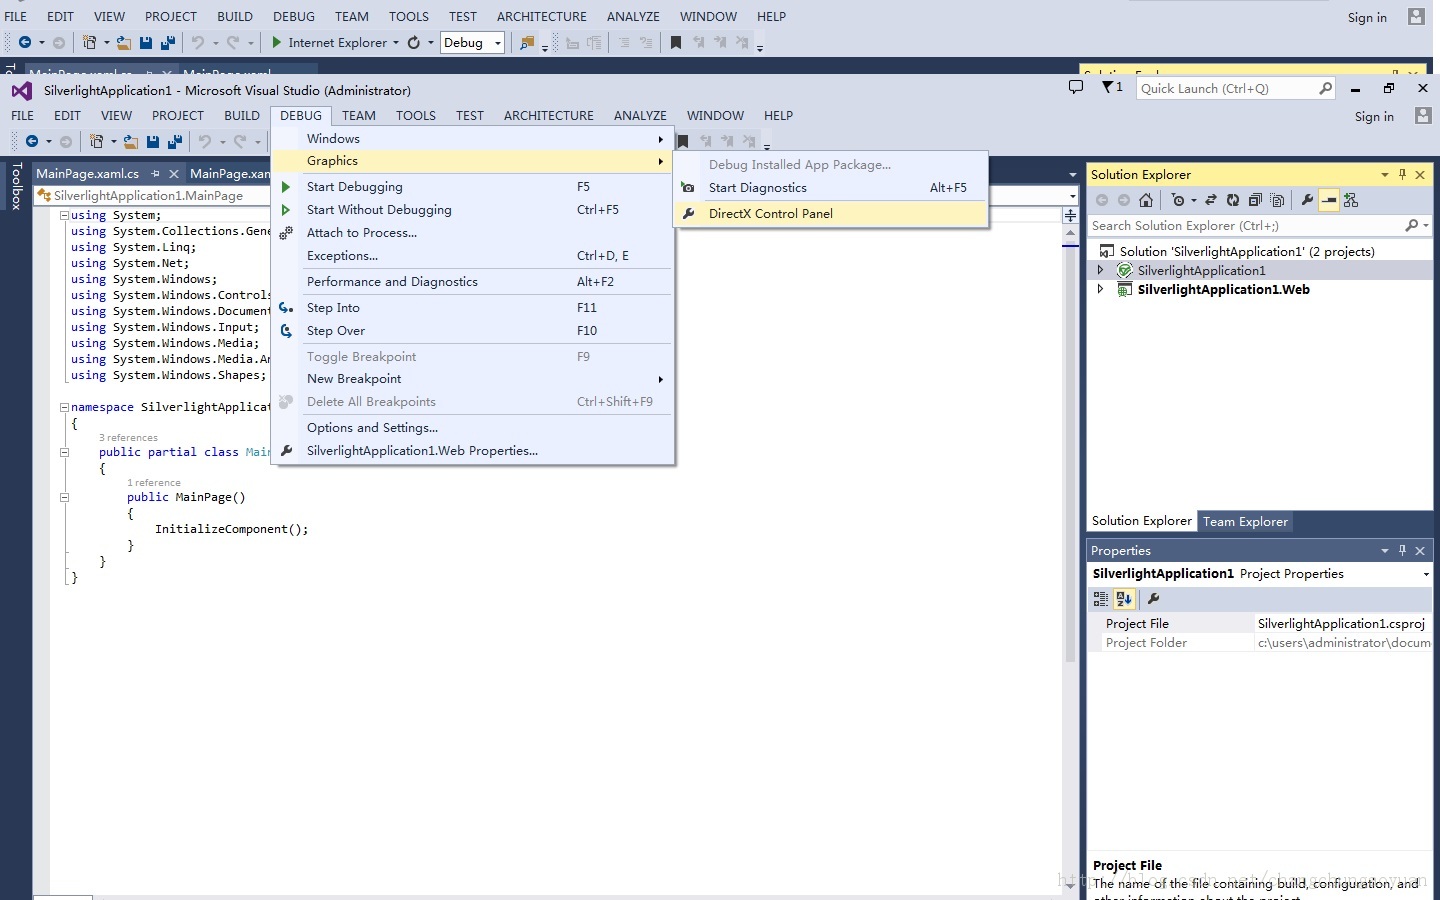Open the Pending Changes Filter dropdown arrow
This screenshot has height=900, width=1440.
[x=1193, y=200]
